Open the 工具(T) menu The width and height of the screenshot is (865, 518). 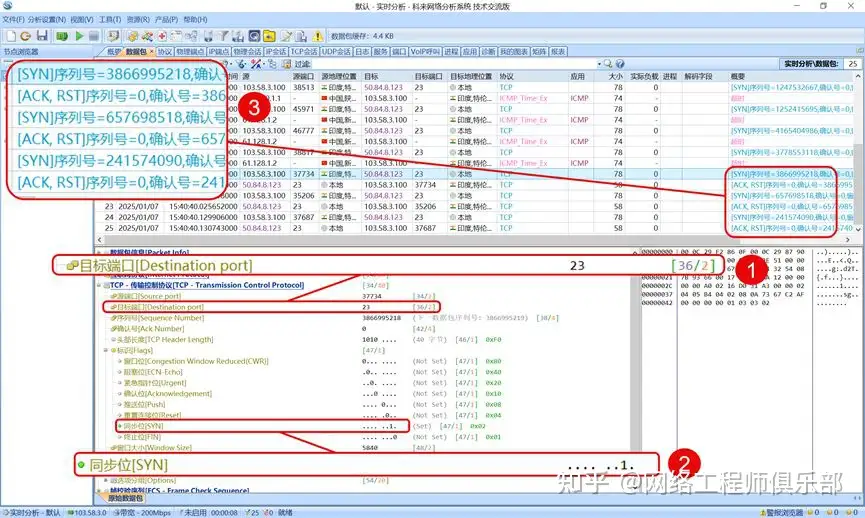point(109,19)
